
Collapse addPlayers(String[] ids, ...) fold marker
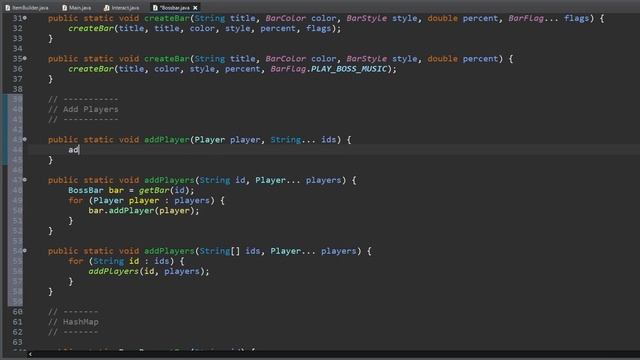pyautogui.click(x=25, y=251)
